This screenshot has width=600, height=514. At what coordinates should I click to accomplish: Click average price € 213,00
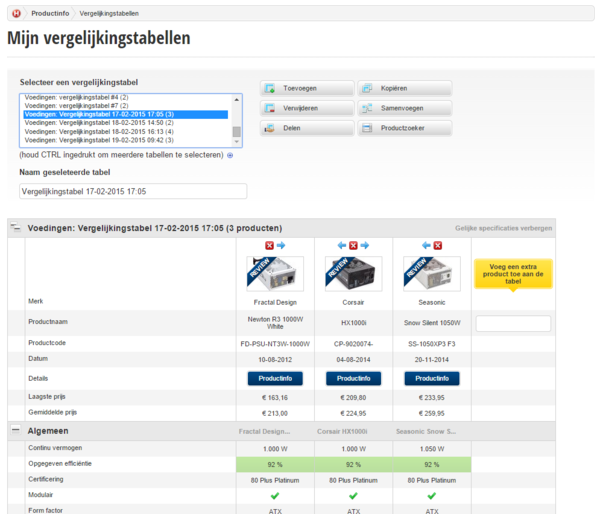(275, 413)
